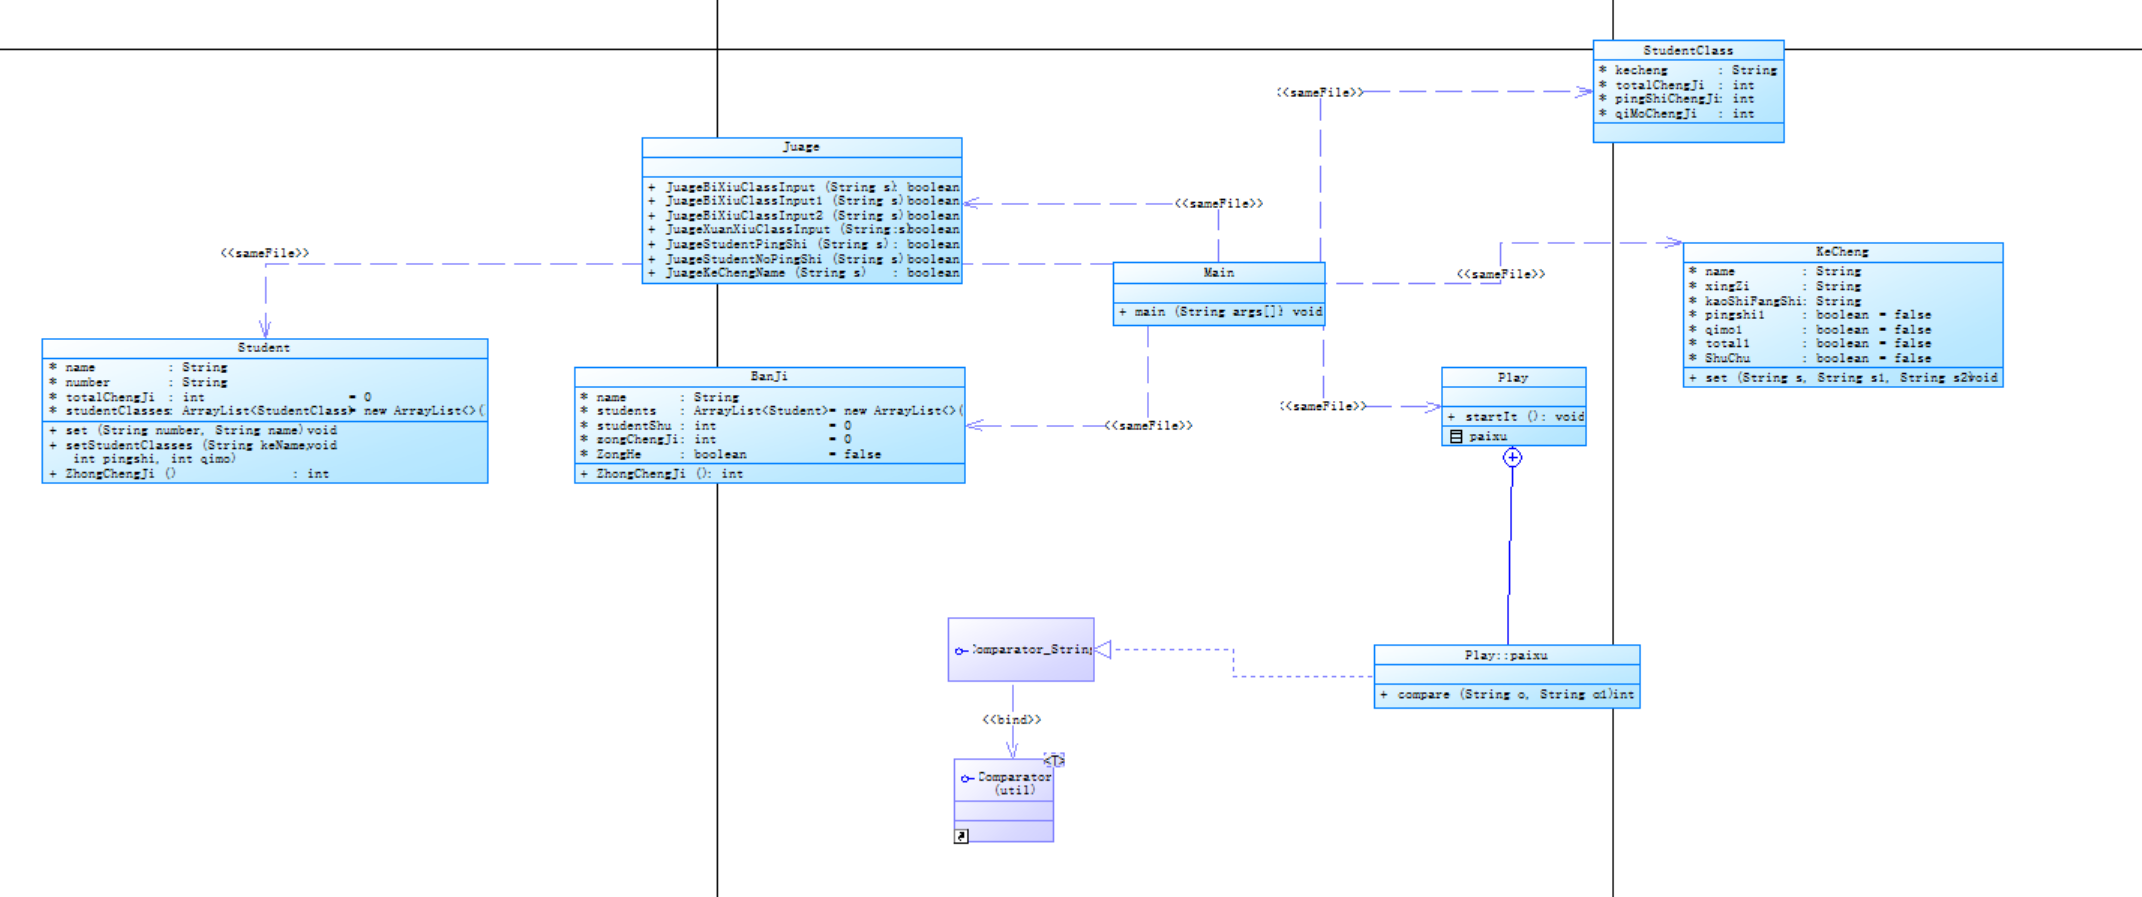2142x897 pixels.
Task: Select the <T> template parameter box on Comparator
Action: tap(1054, 760)
